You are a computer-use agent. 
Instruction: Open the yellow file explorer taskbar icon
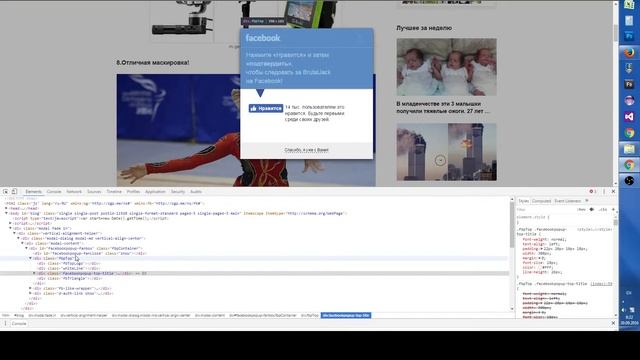tap(629, 149)
